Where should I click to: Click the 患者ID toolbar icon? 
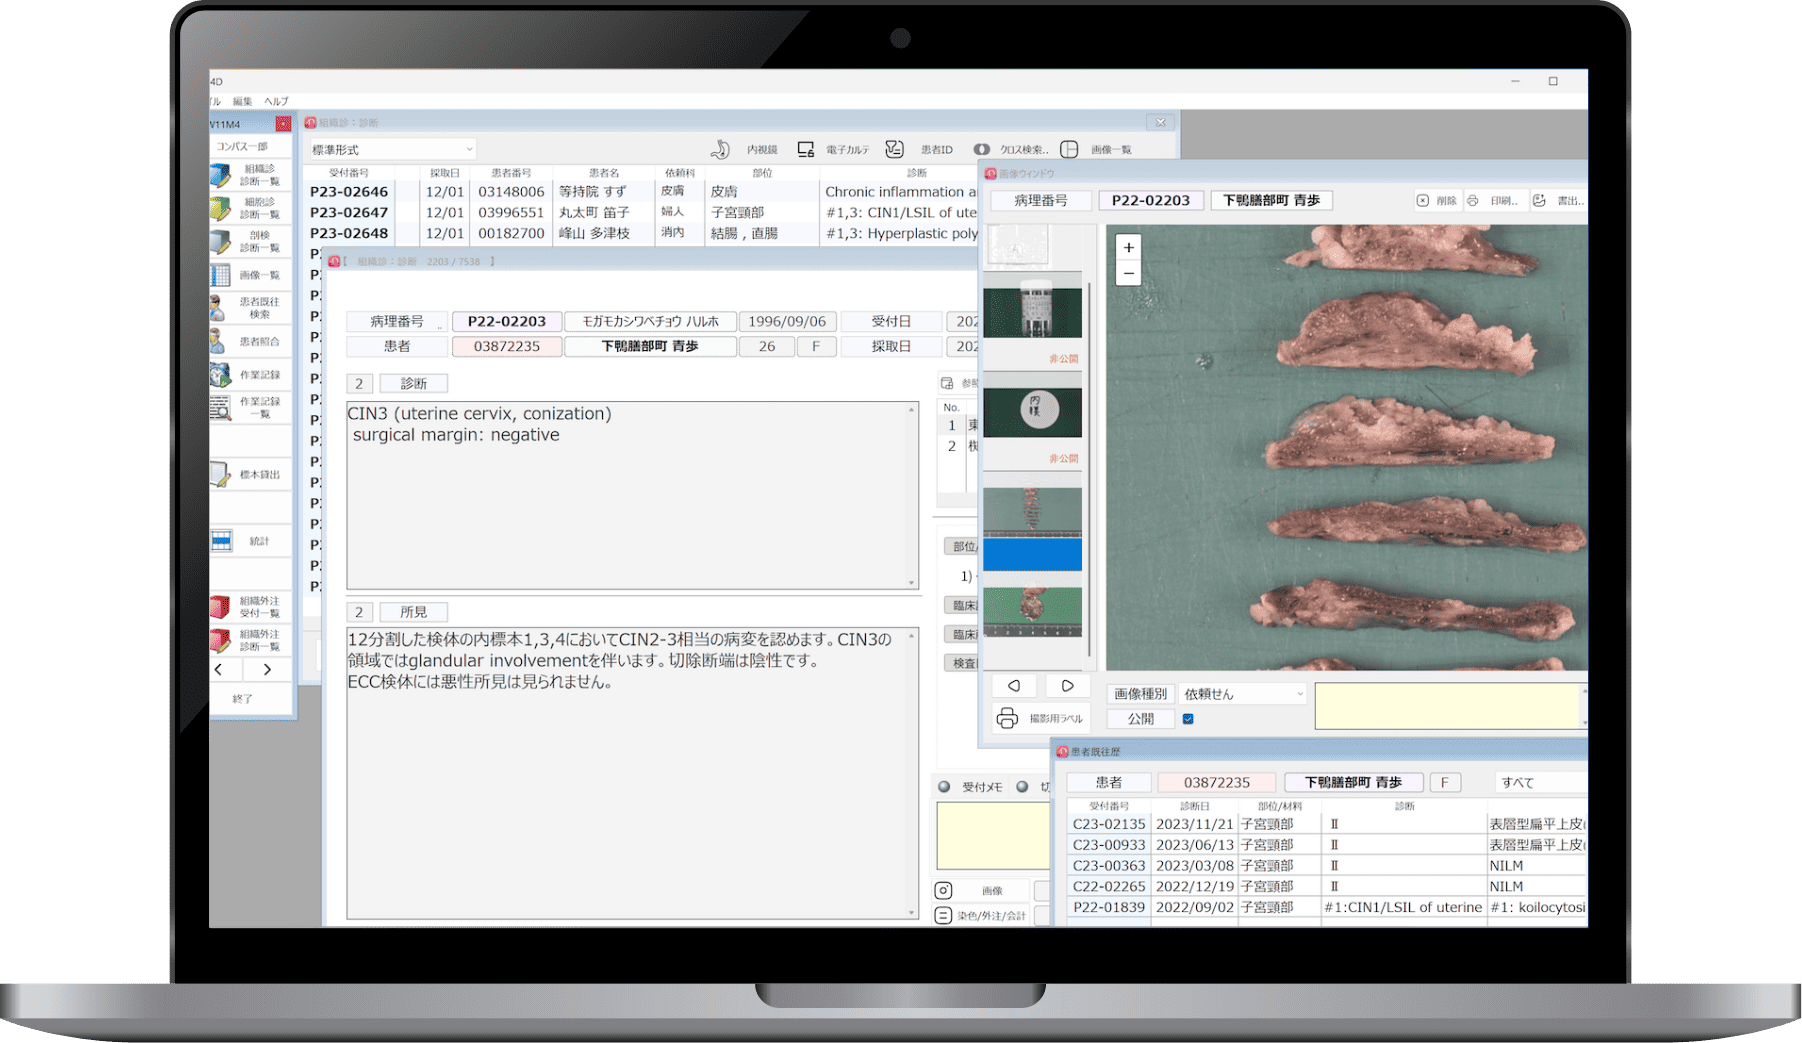coord(894,149)
